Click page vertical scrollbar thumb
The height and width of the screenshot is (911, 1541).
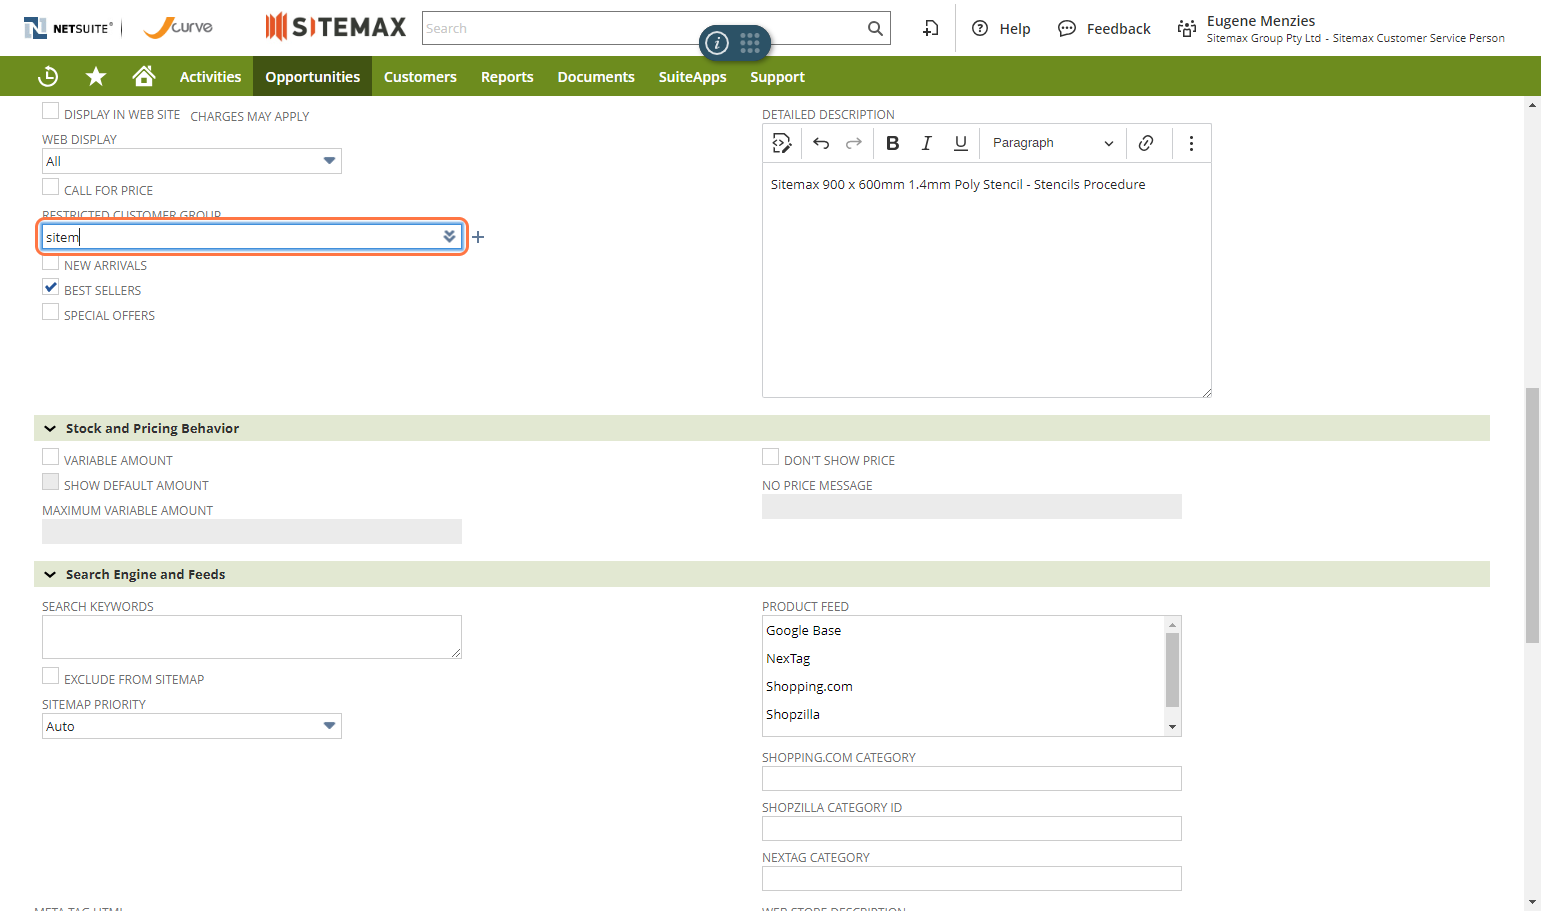point(1532,515)
